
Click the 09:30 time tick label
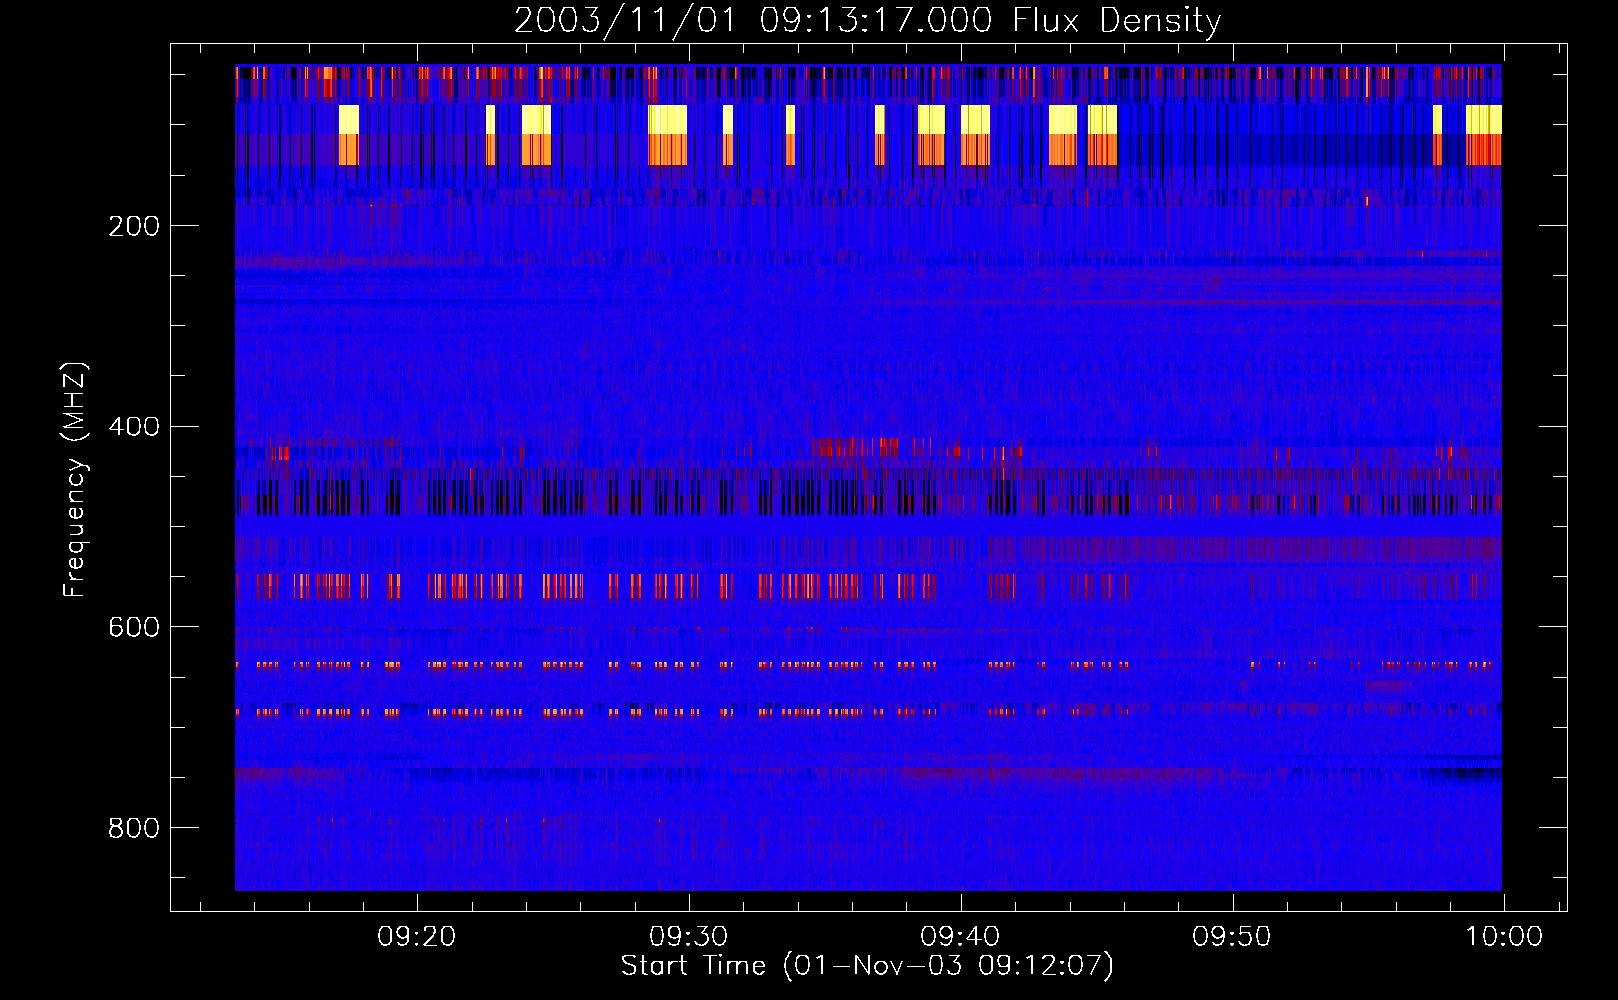tap(688, 937)
